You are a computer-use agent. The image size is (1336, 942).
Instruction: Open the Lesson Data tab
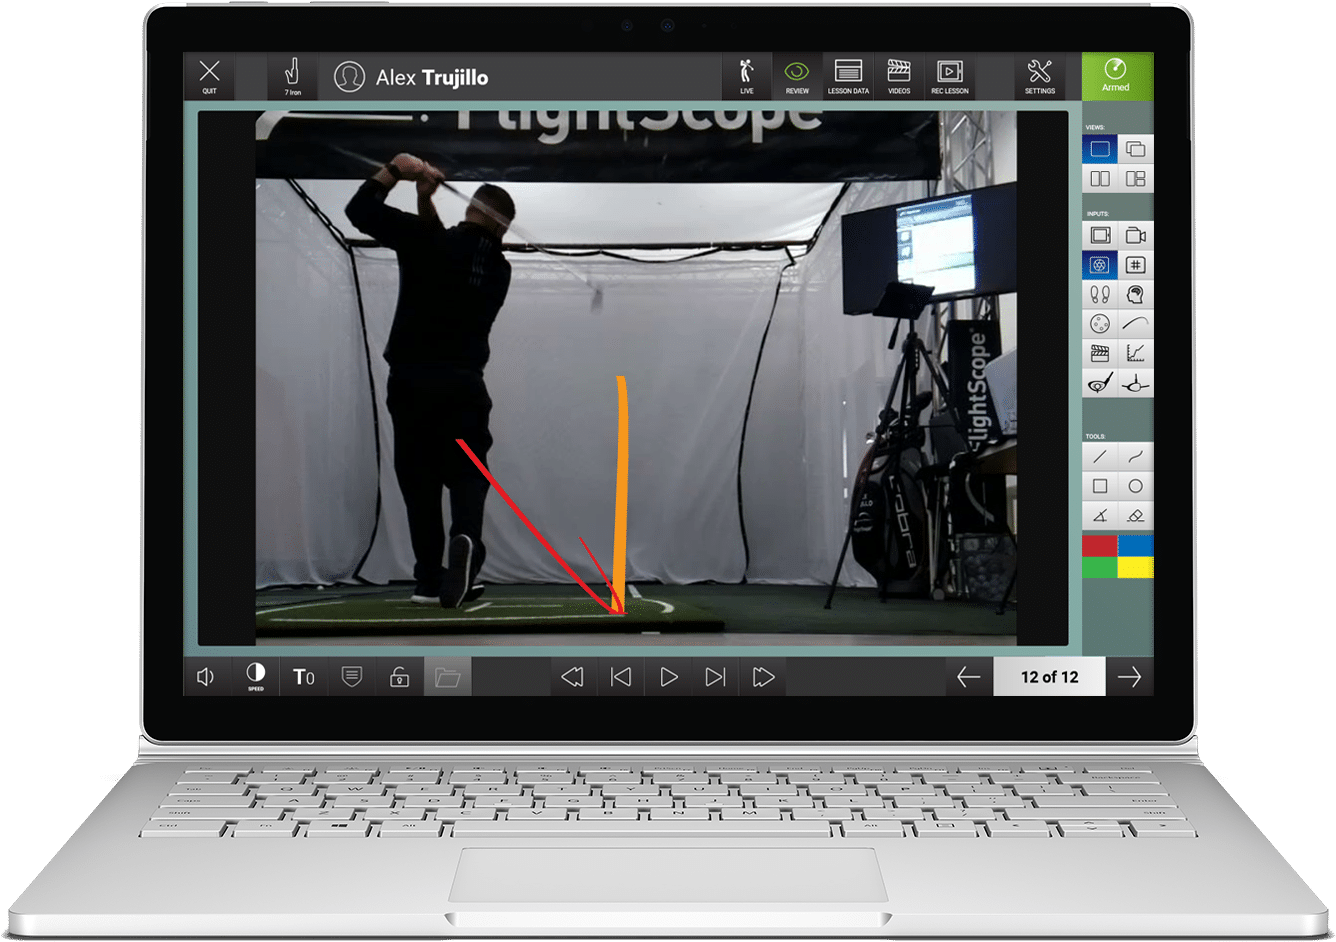pyautogui.click(x=848, y=76)
